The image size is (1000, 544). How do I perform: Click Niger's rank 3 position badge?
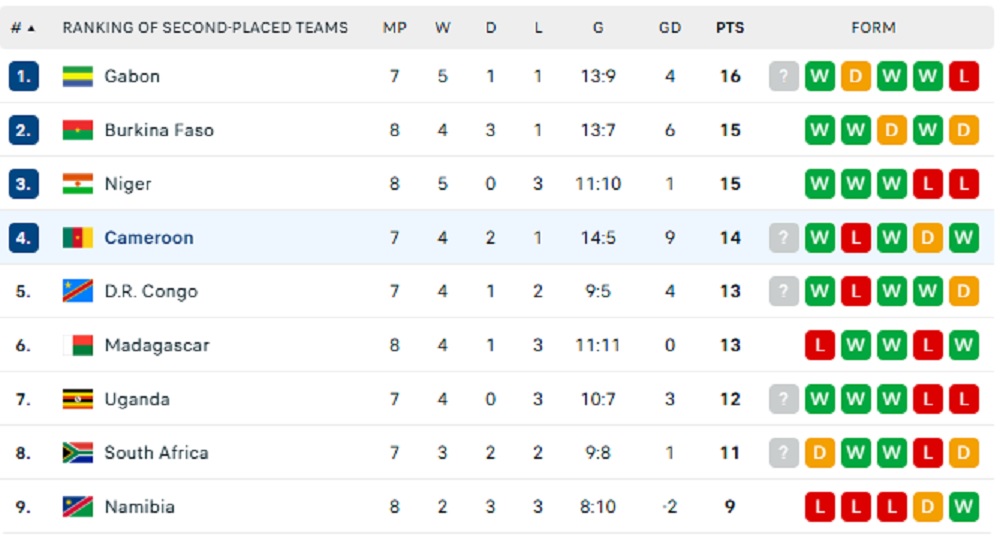point(24,184)
